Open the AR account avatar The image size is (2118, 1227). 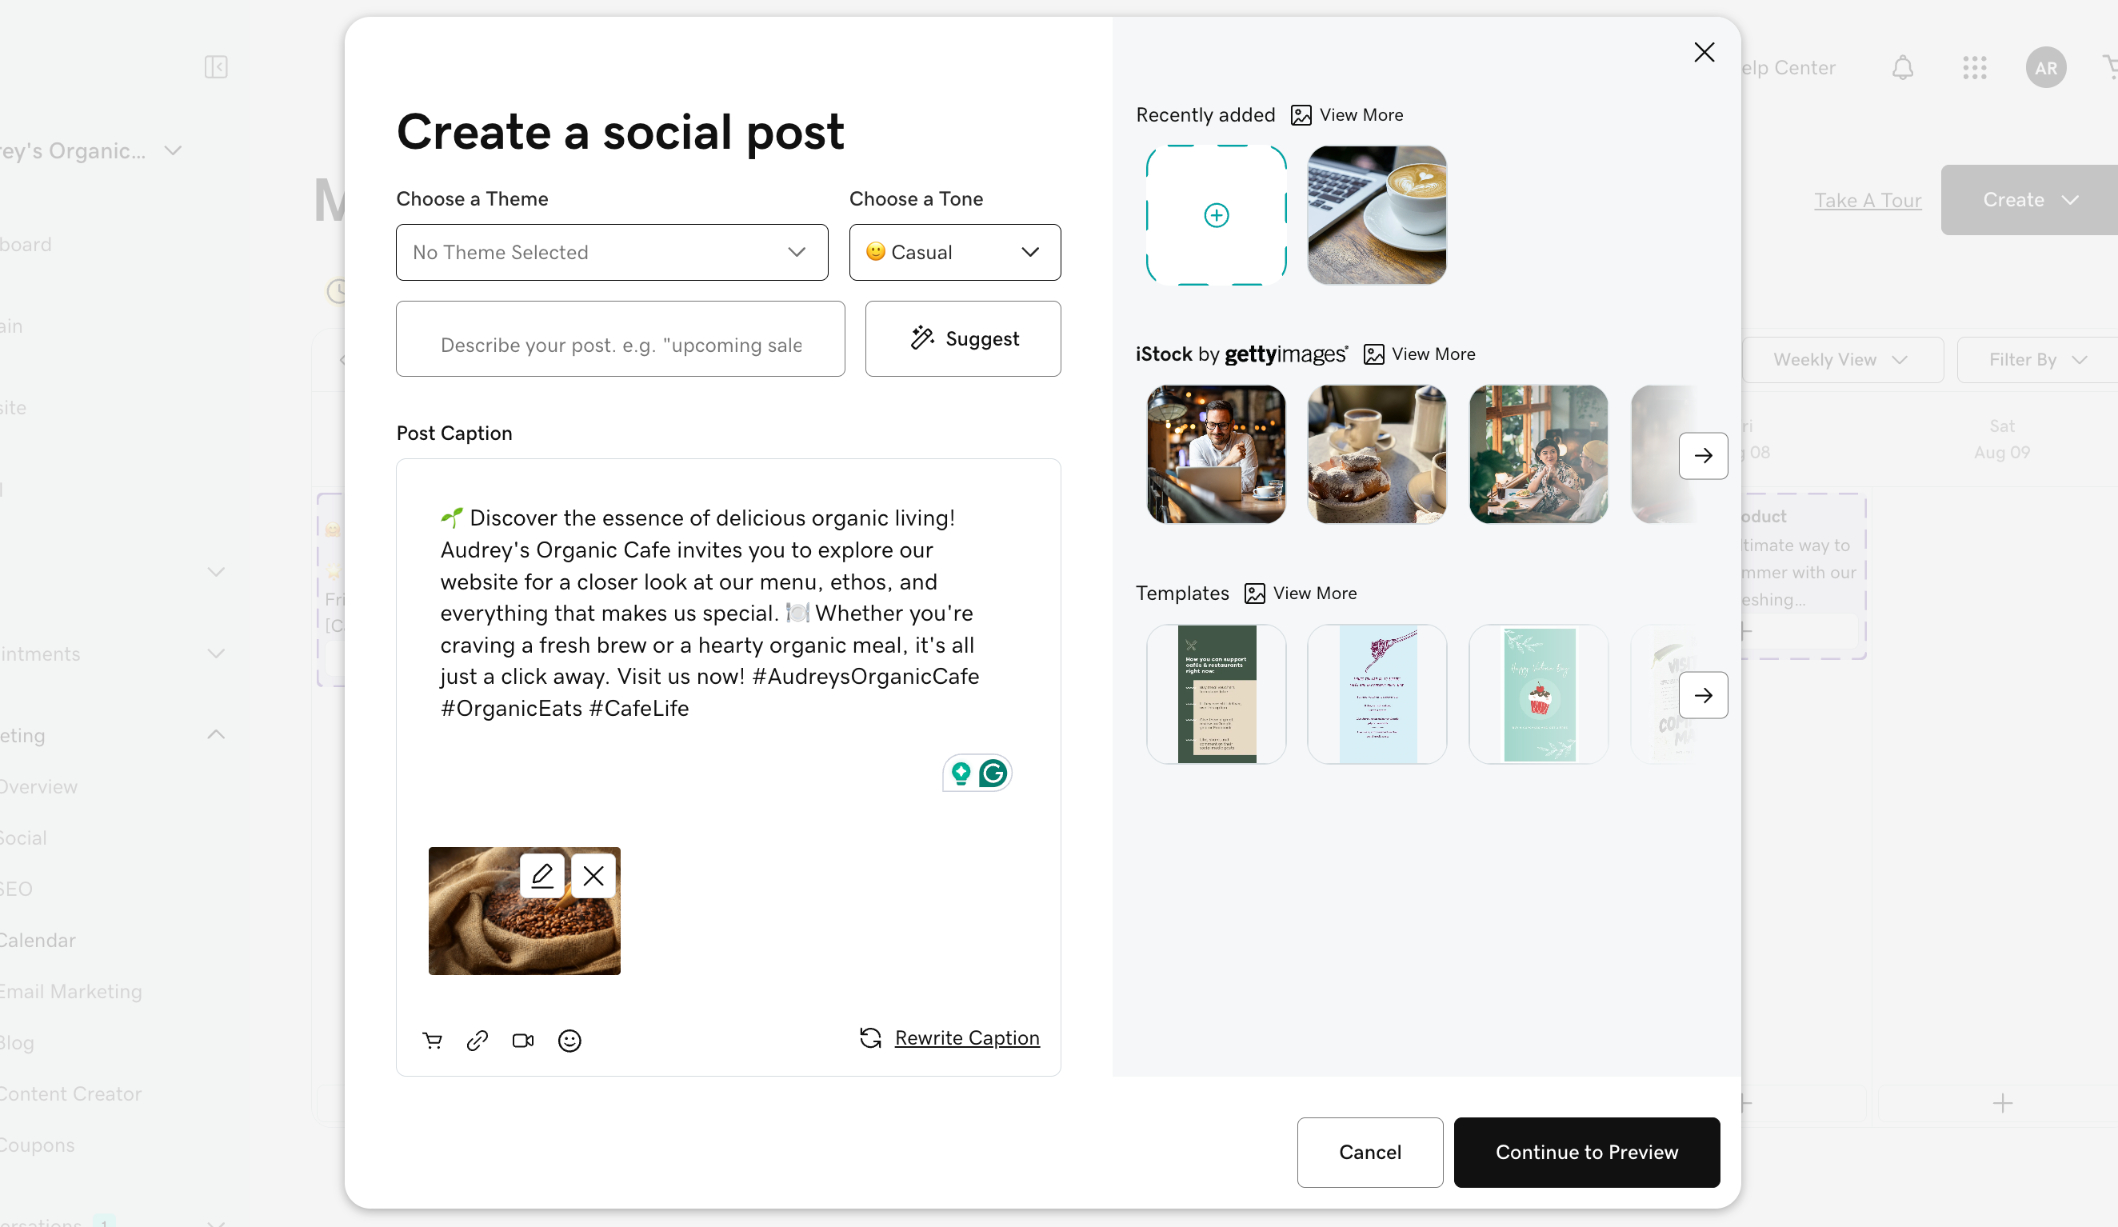click(2046, 67)
